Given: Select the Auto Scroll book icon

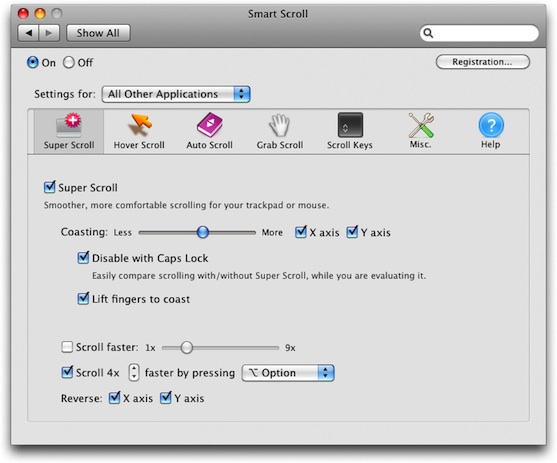Looking at the screenshot, I should point(210,125).
